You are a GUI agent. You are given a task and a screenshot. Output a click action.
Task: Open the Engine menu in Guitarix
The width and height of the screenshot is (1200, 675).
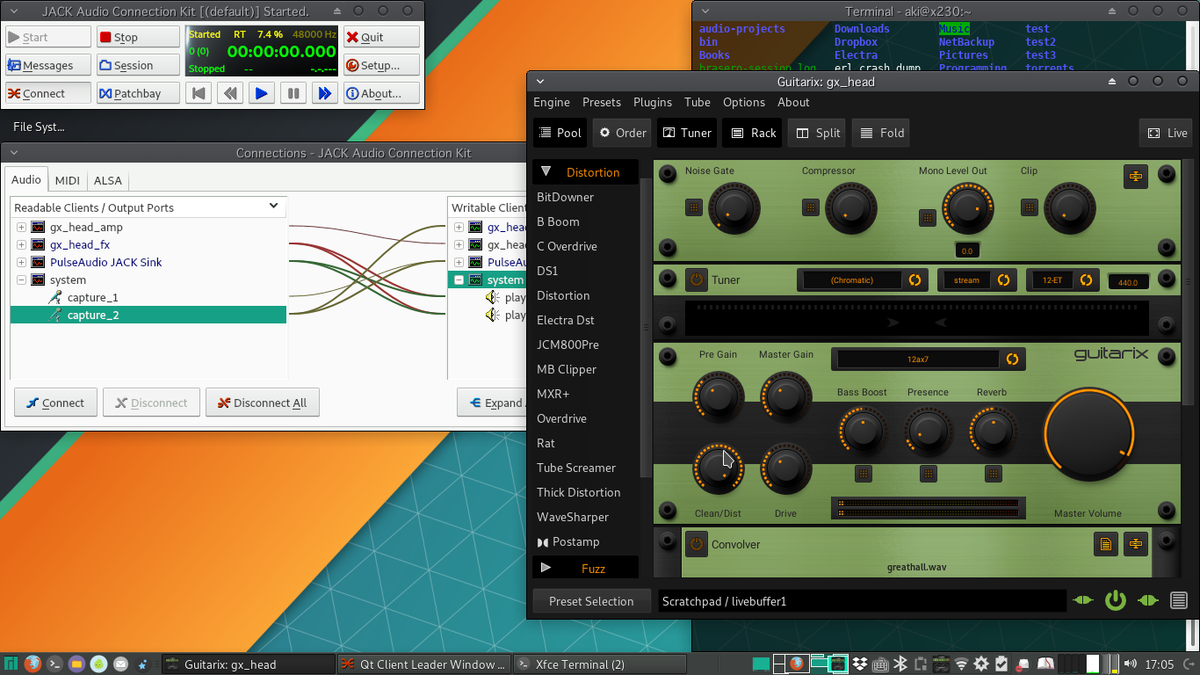pyautogui.click(x=551, y=102)
